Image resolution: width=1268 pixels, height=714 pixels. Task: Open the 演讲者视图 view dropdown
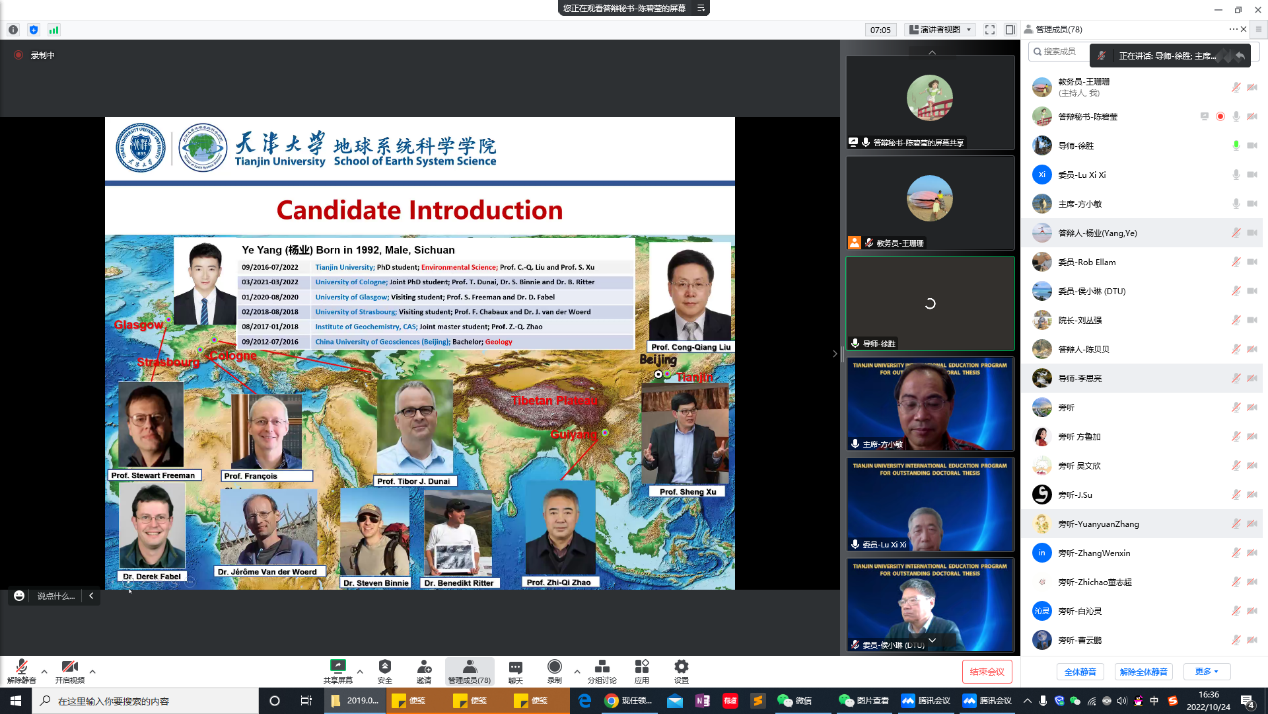pos(939,30)
